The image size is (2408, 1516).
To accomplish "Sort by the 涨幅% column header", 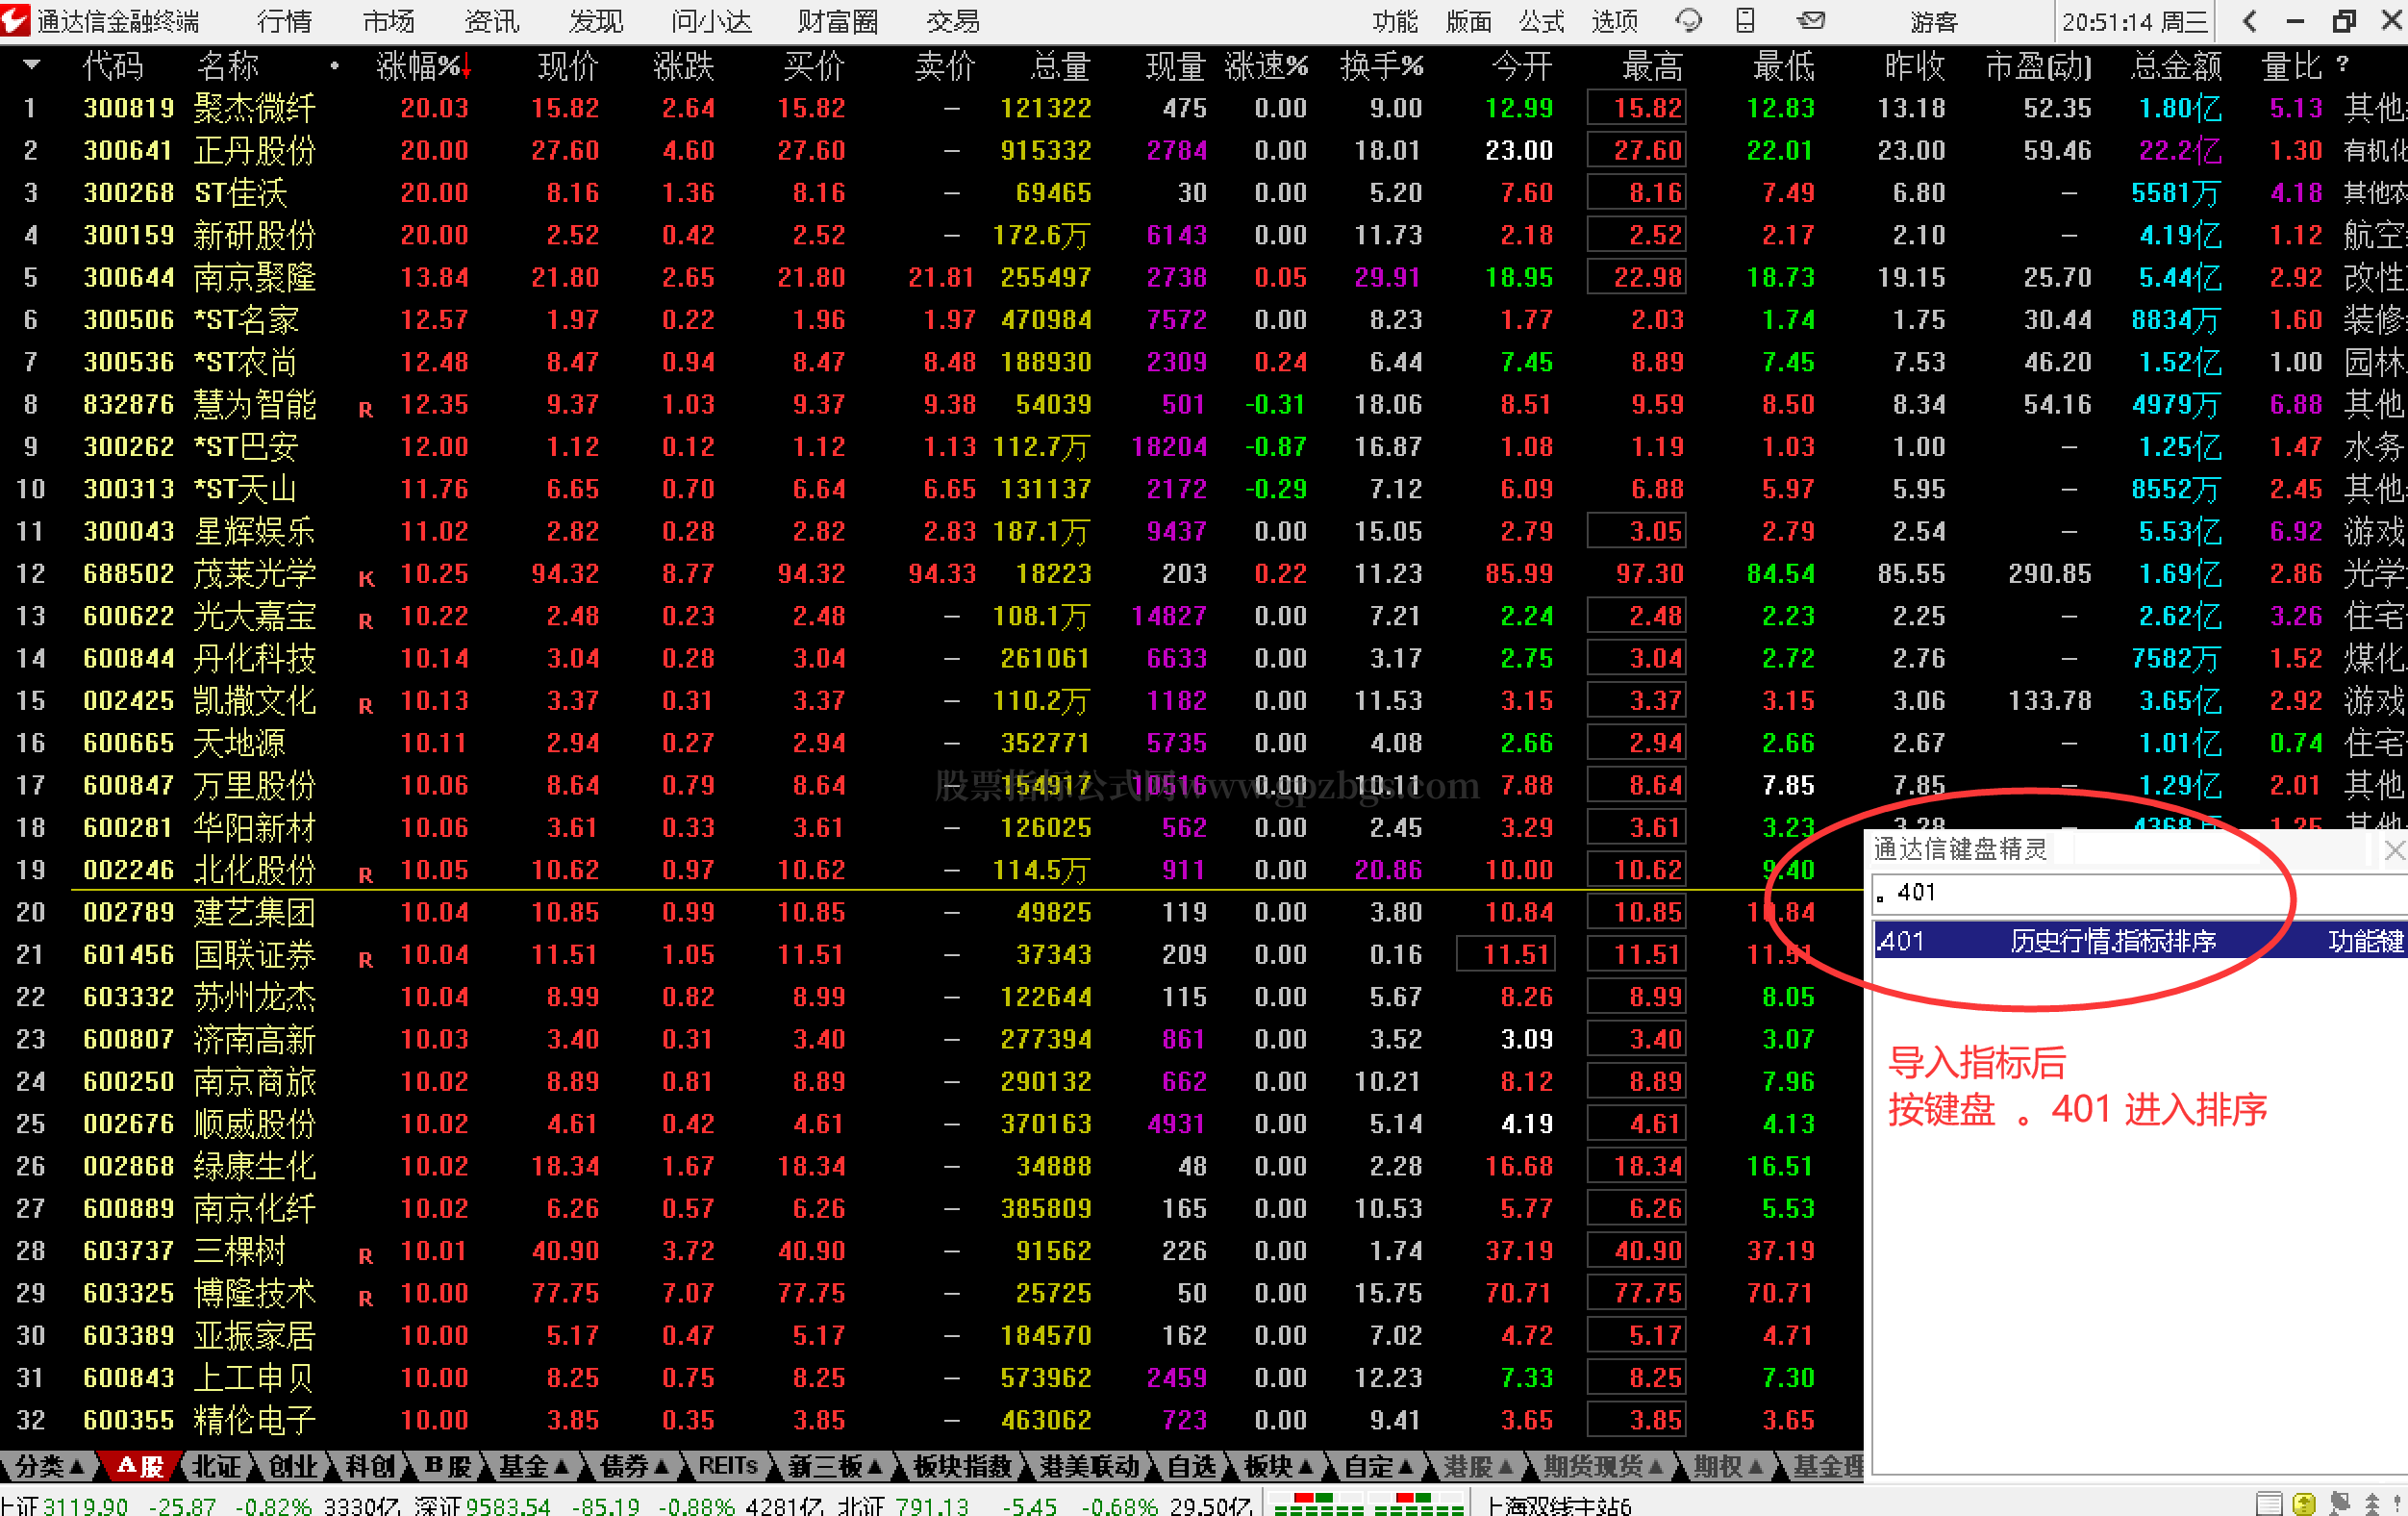I will [x=423, y=66].
